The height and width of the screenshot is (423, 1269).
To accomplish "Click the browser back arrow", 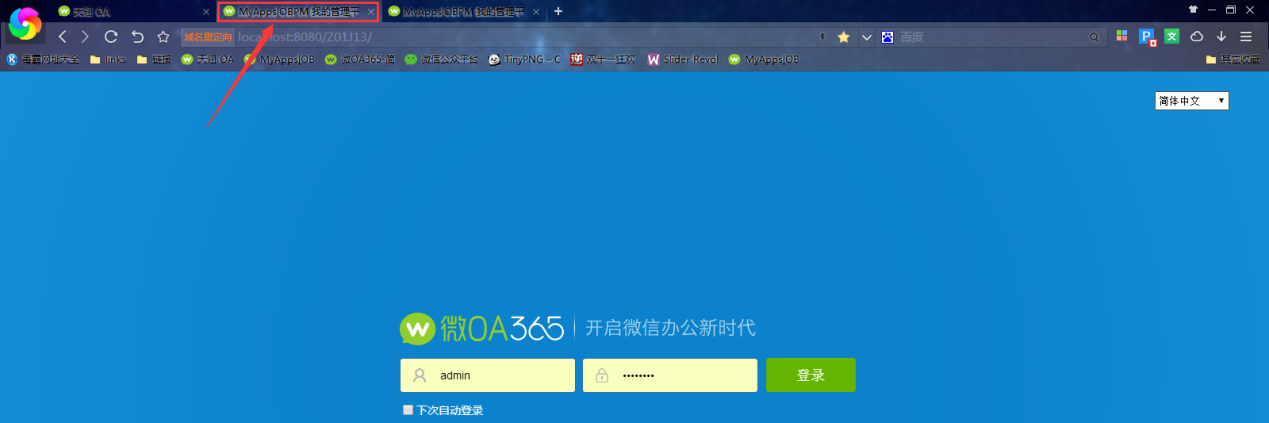I will pos(62,36).
